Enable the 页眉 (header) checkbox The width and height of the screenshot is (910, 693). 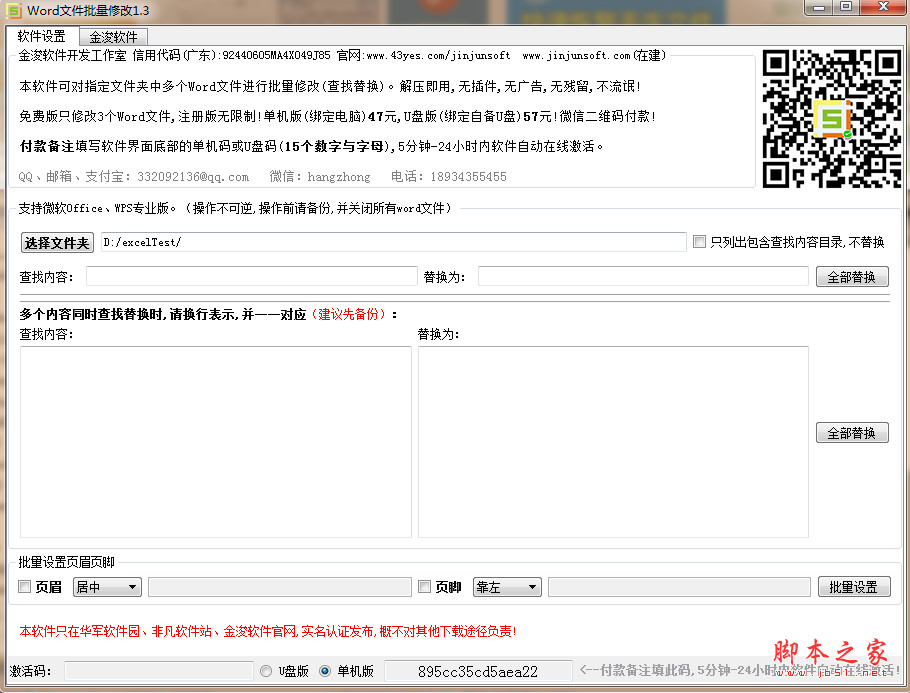tap(24, 587)
